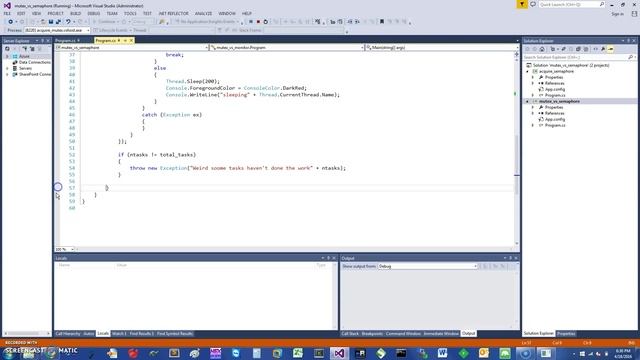The image size is (640, 360).
Task: Open the DEBUG menu
Action: (x=93, y=13)
